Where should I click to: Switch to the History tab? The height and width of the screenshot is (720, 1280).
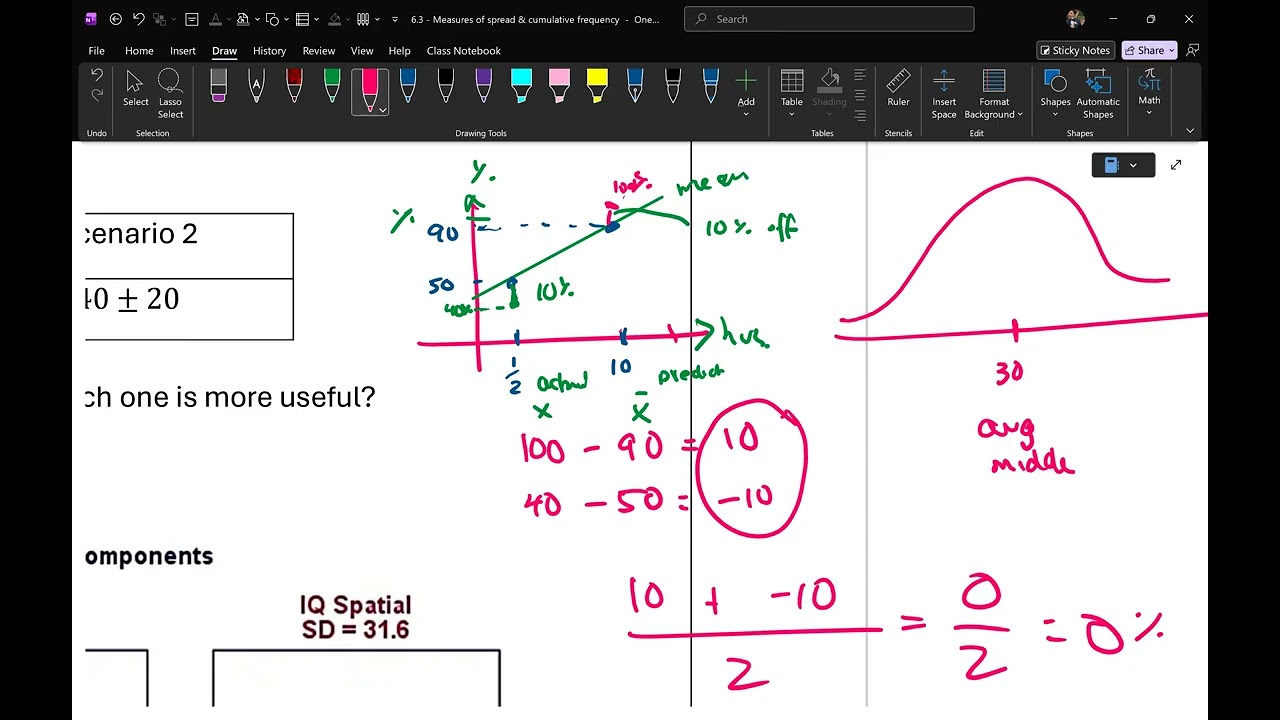269,51
